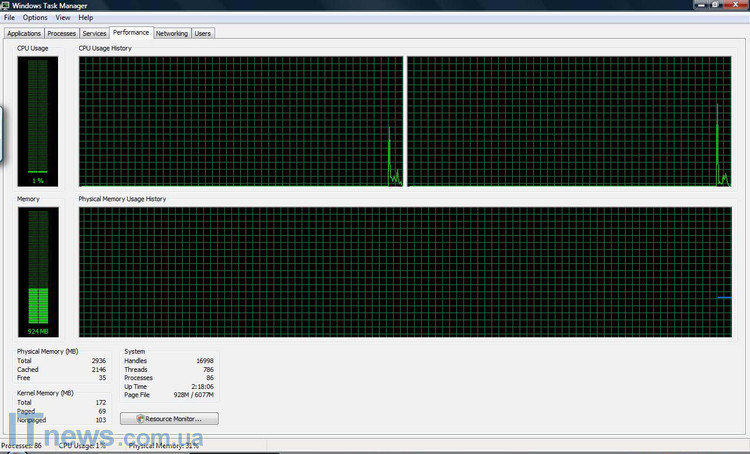
Task: Click the Windows Task Manager title bar icon
Action: (x=7, y=5)
